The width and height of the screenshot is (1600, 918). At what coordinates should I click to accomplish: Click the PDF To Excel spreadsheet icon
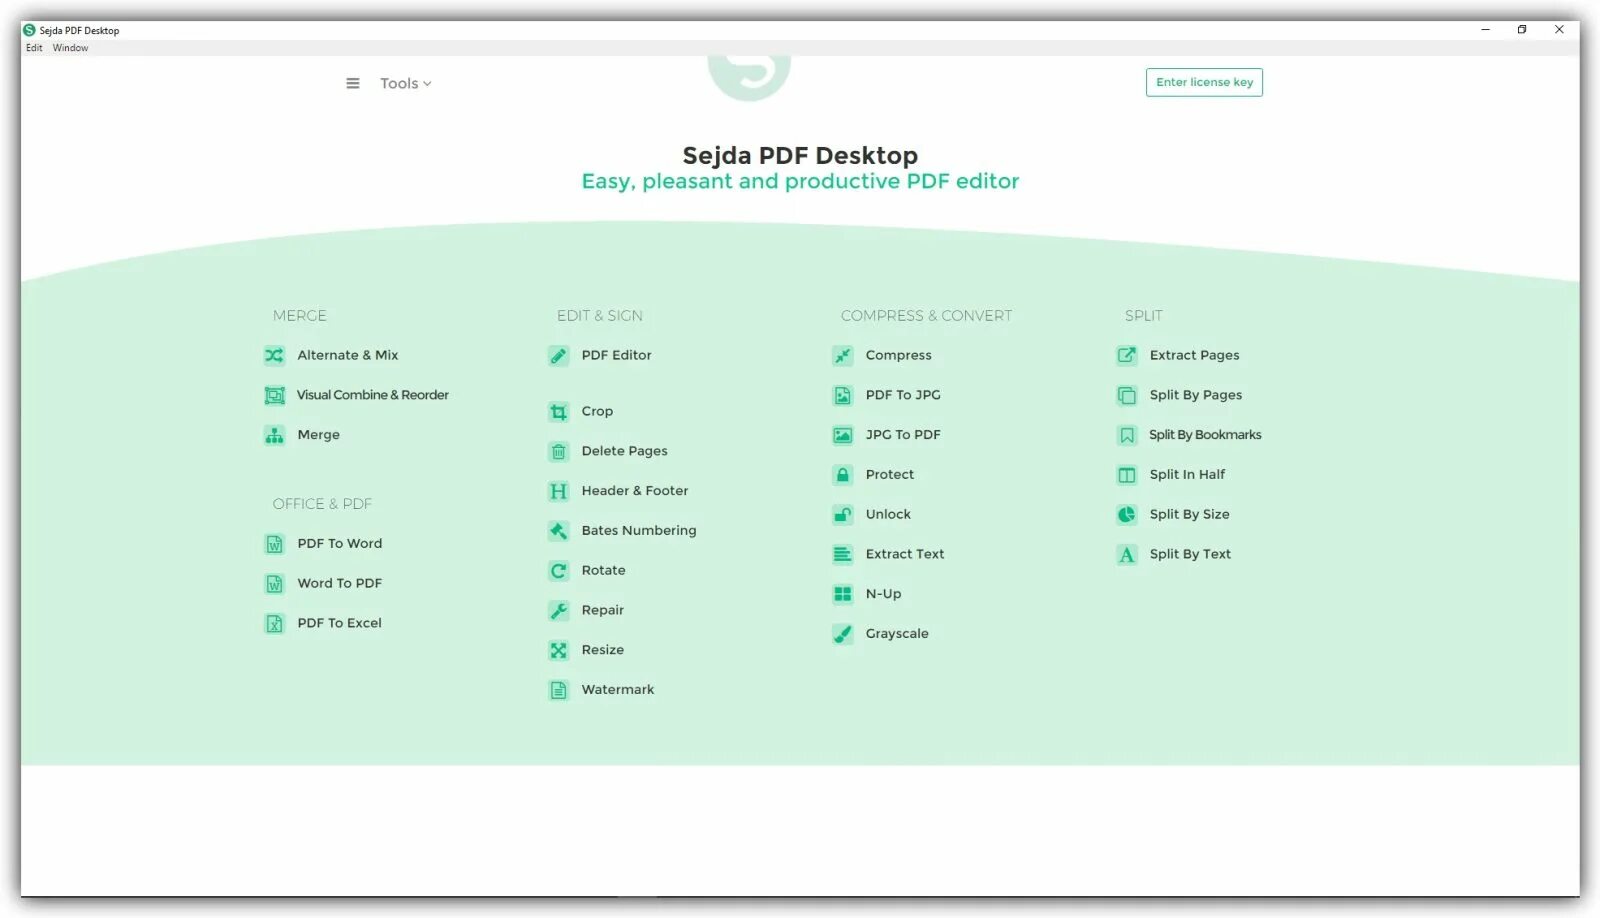pos(274,624)
